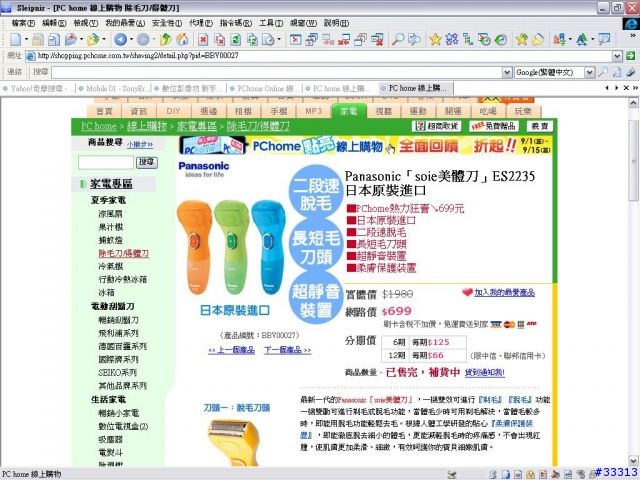Switch to 數位影像坊 tab

(x=189, y=88)
